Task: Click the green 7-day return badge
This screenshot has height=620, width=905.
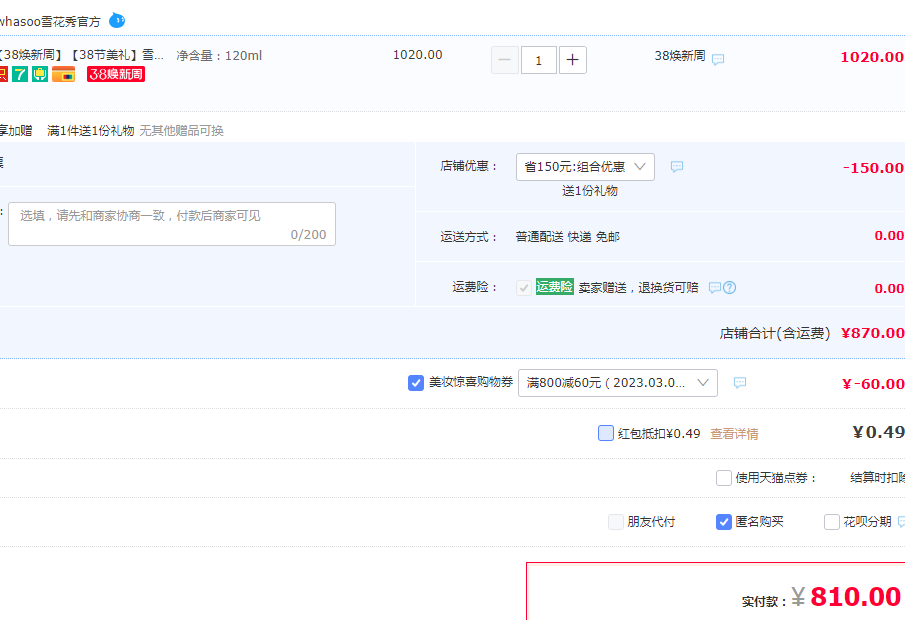Action: tap(20, 74)
